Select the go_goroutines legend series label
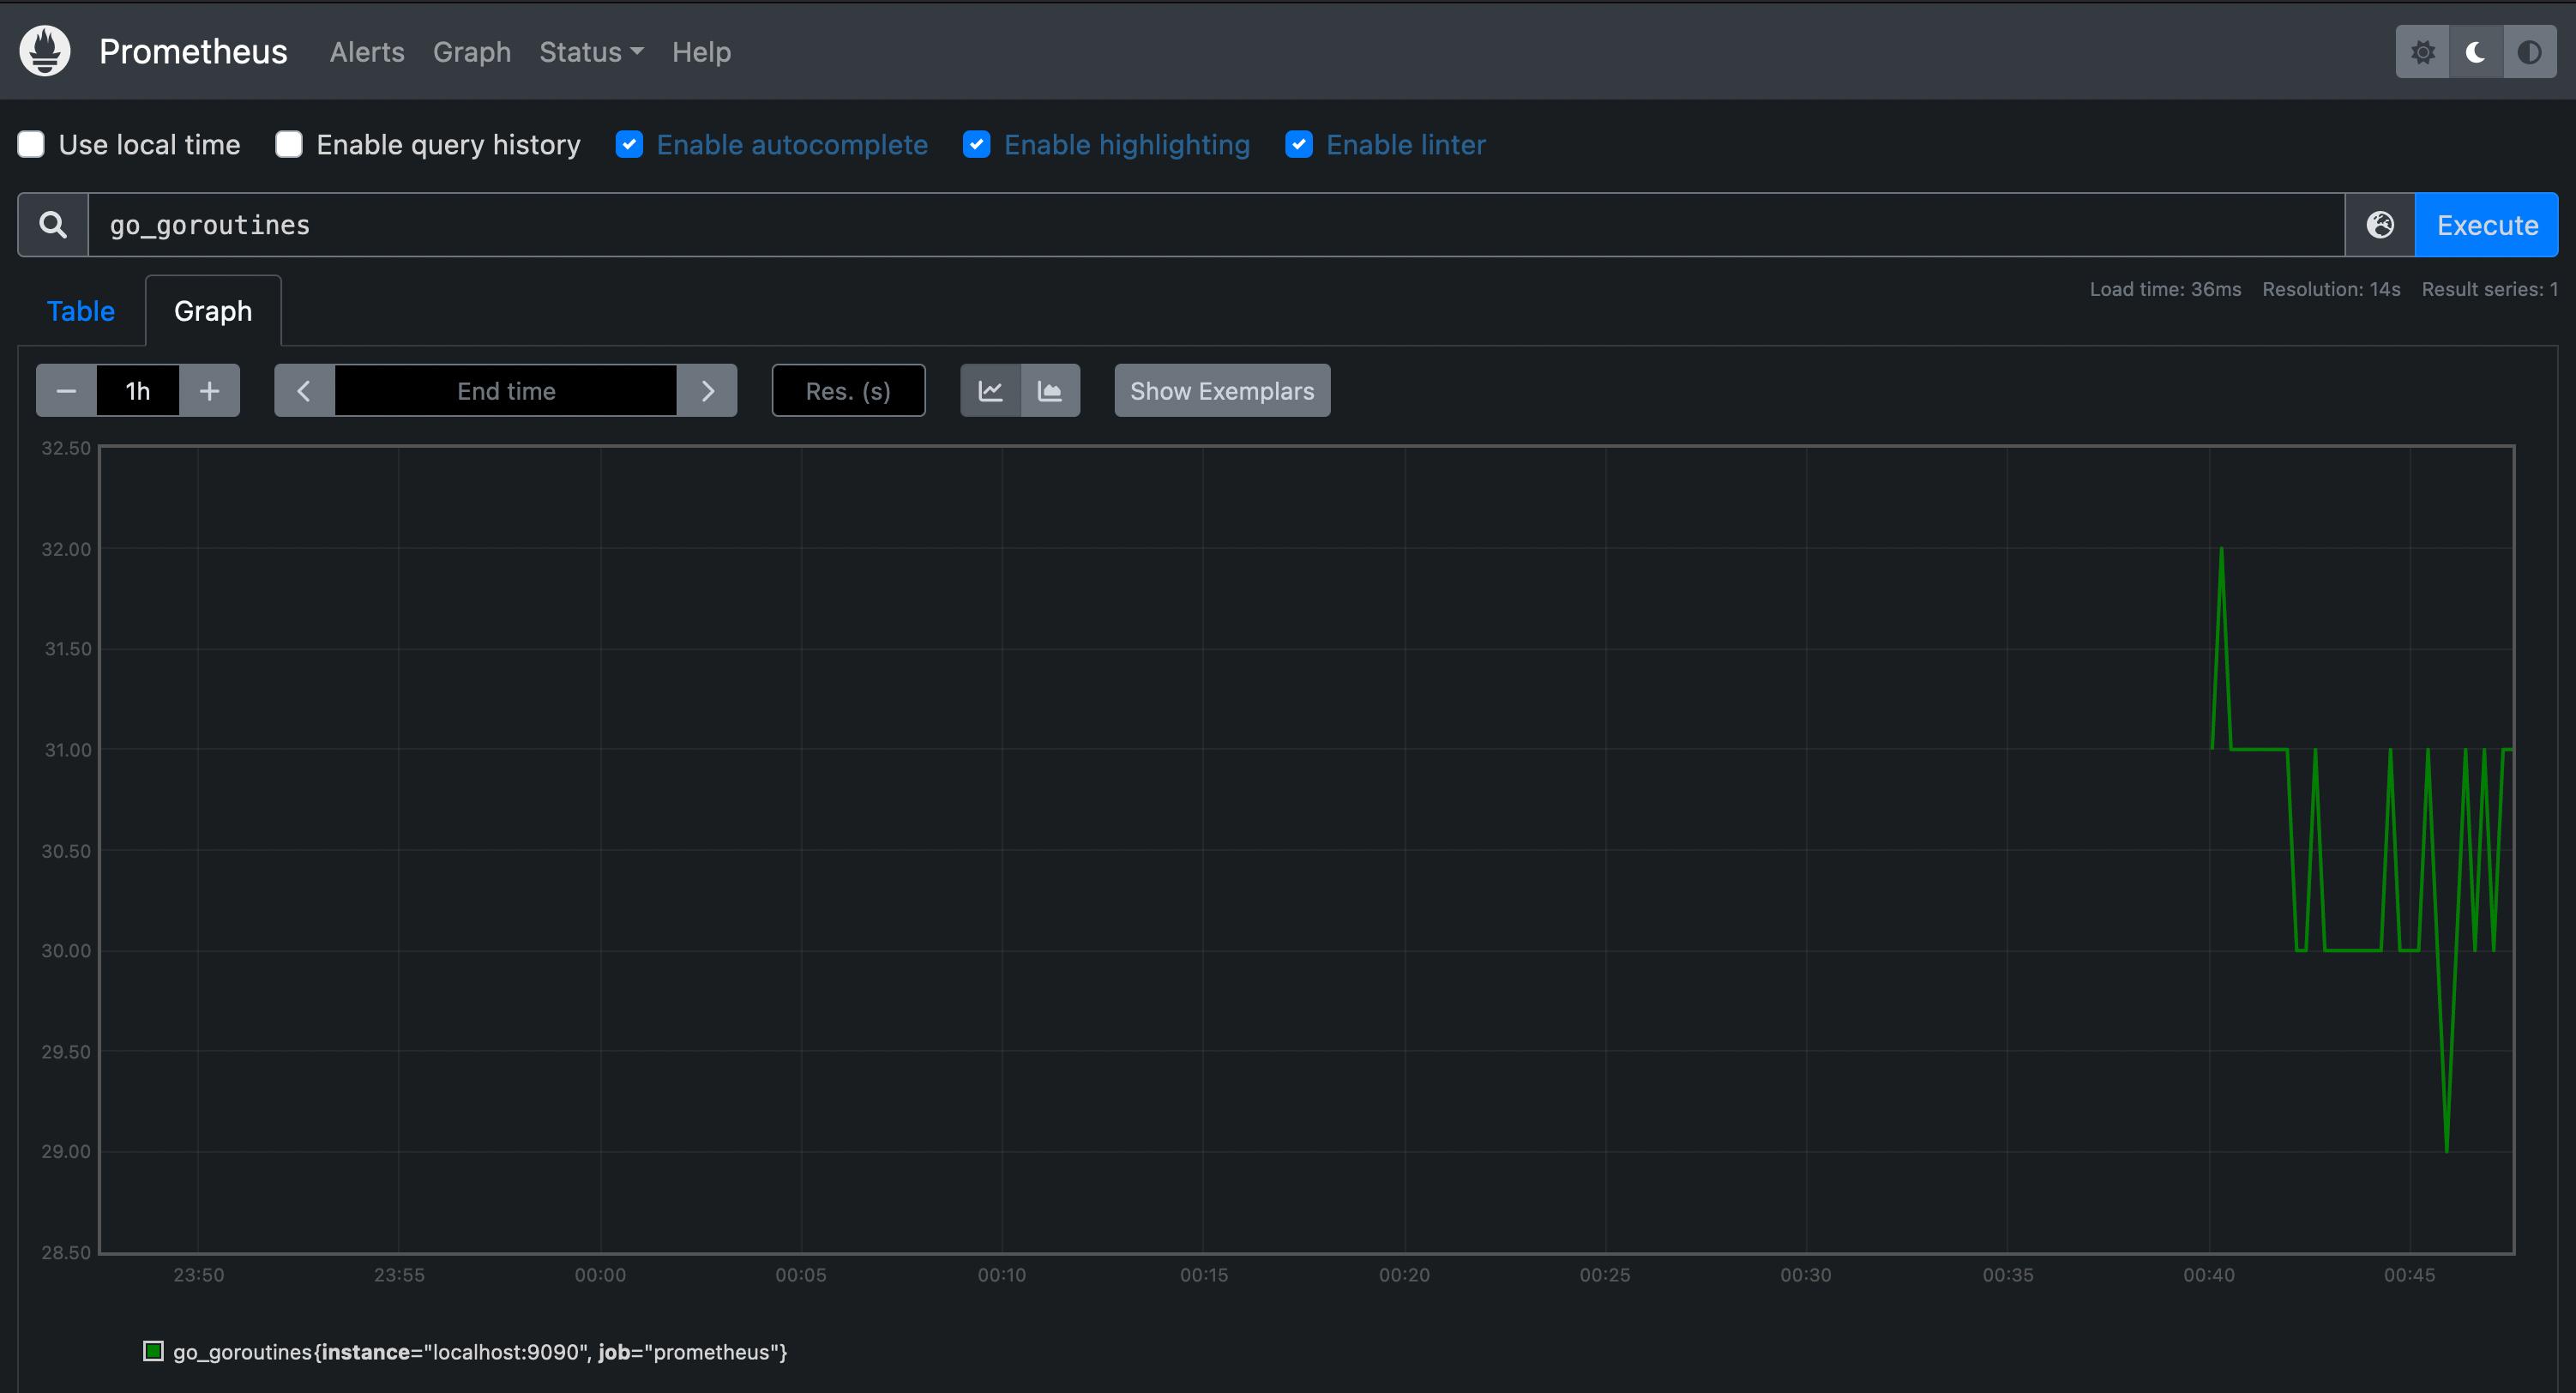Screen dimensions: 2576x1393 [x=480, y=1352]
